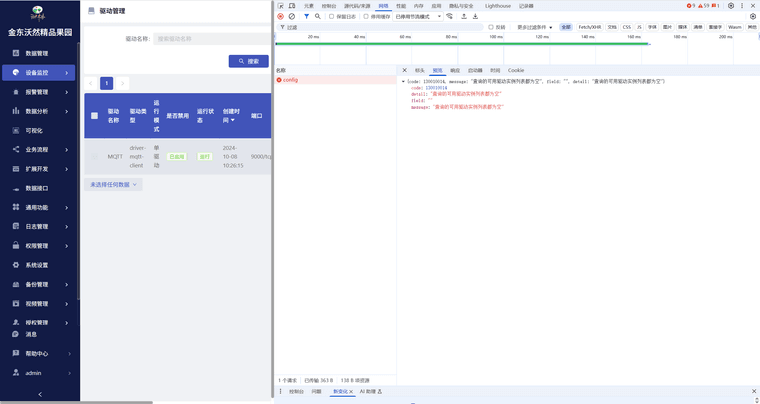Image resolution: width=760 pixels, height=404 pixels.
Task: Enable the 停用缓存 checkbox
Action: (366, 16)
